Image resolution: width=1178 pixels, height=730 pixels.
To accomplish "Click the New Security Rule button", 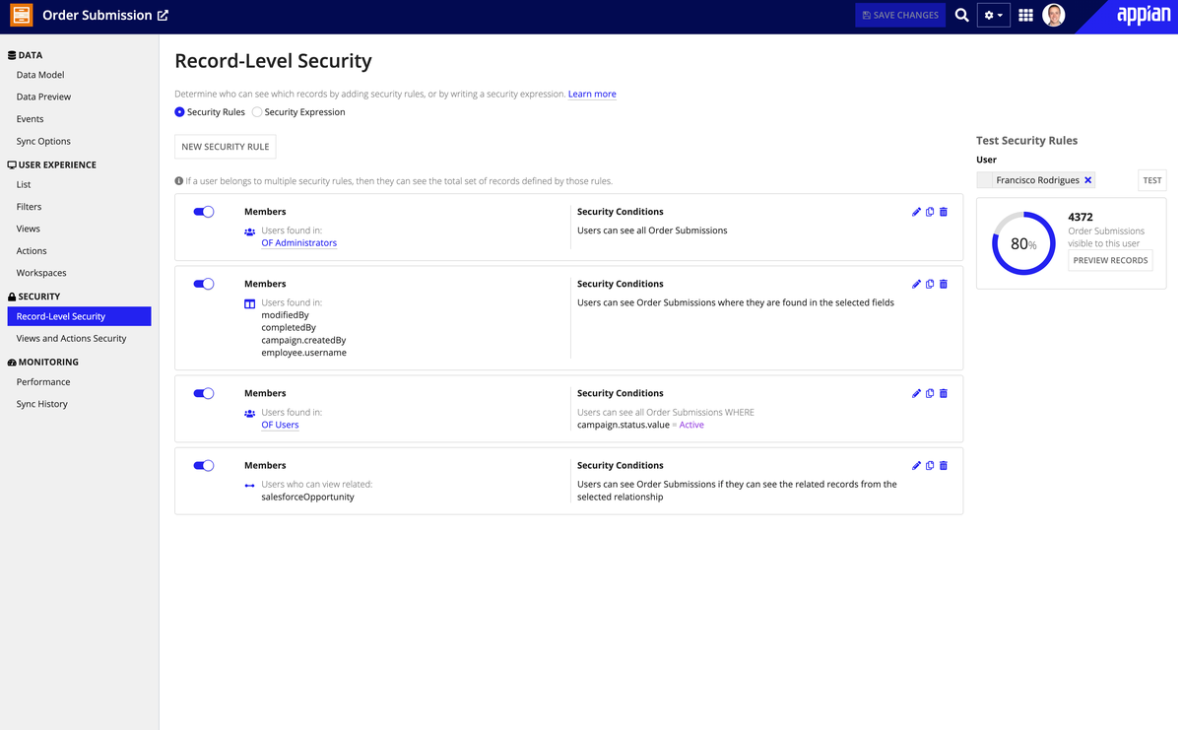I will [225, 147].
